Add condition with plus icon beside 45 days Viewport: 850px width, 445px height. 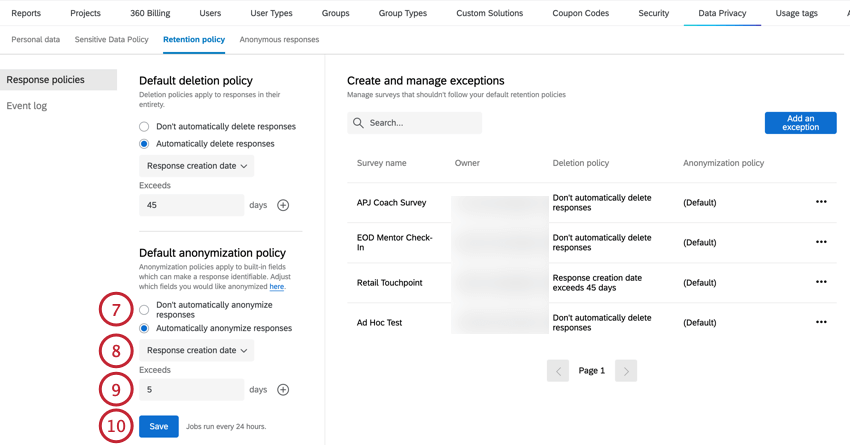tap(283, 205)
